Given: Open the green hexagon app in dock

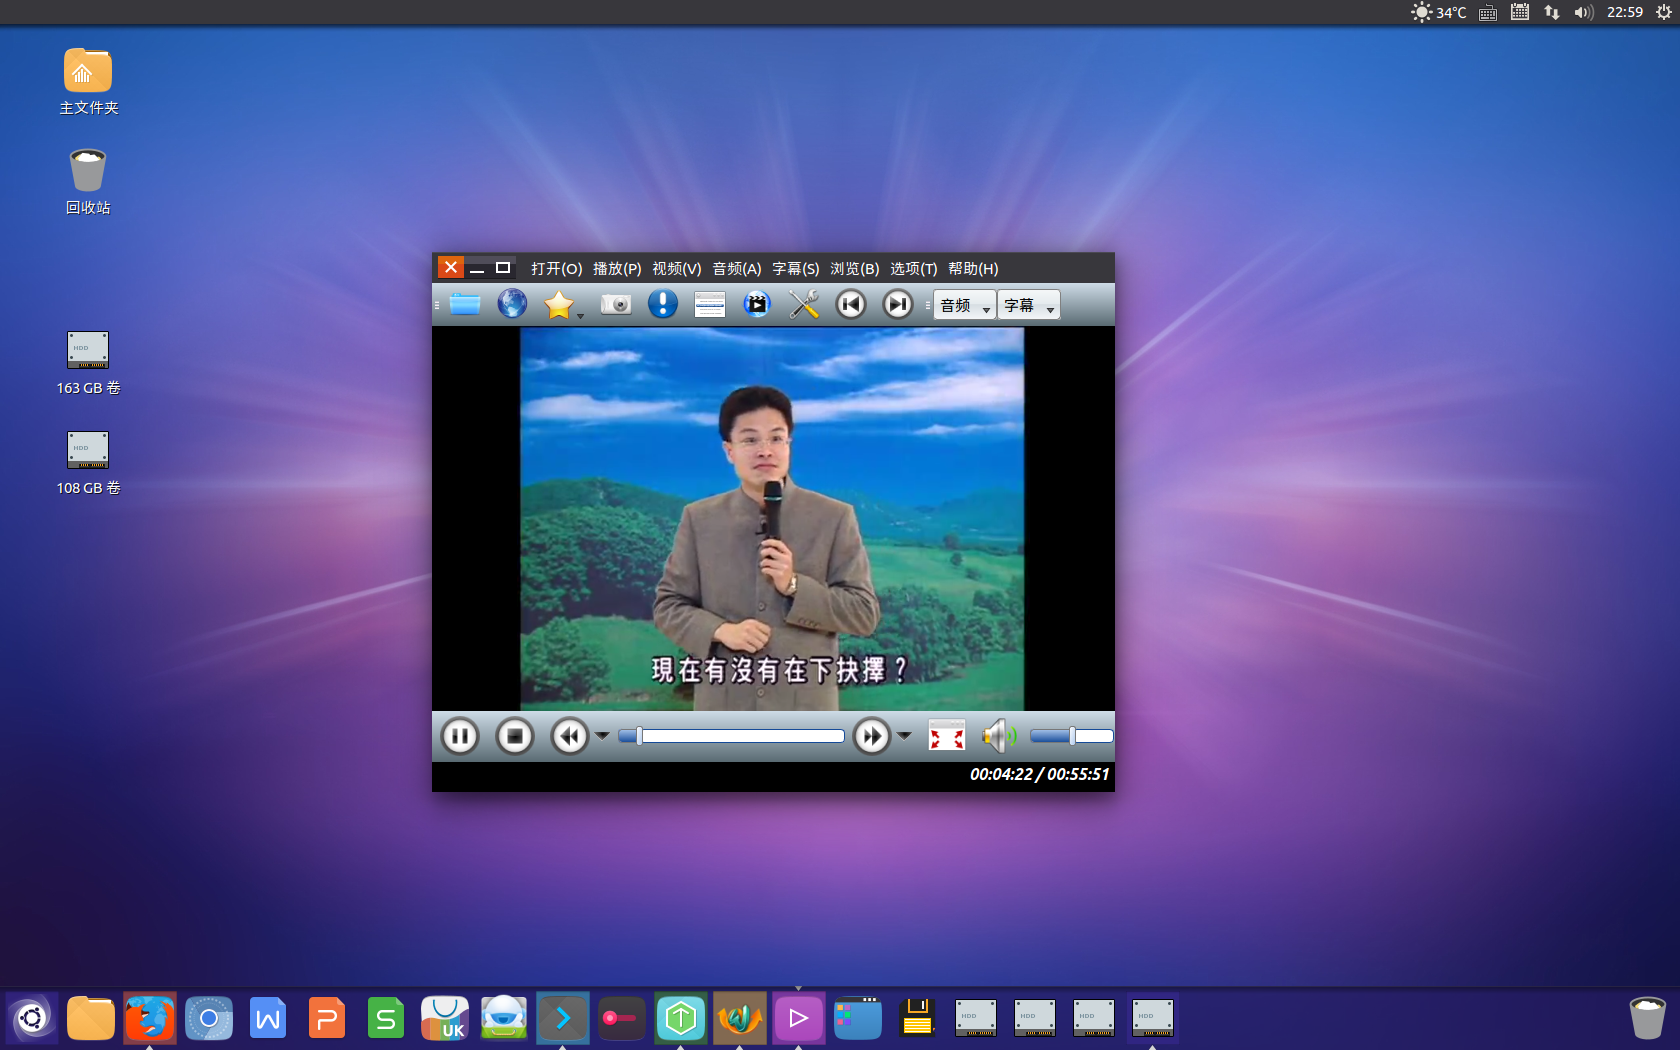Looking at the screenshot, I should (681, 1019).
